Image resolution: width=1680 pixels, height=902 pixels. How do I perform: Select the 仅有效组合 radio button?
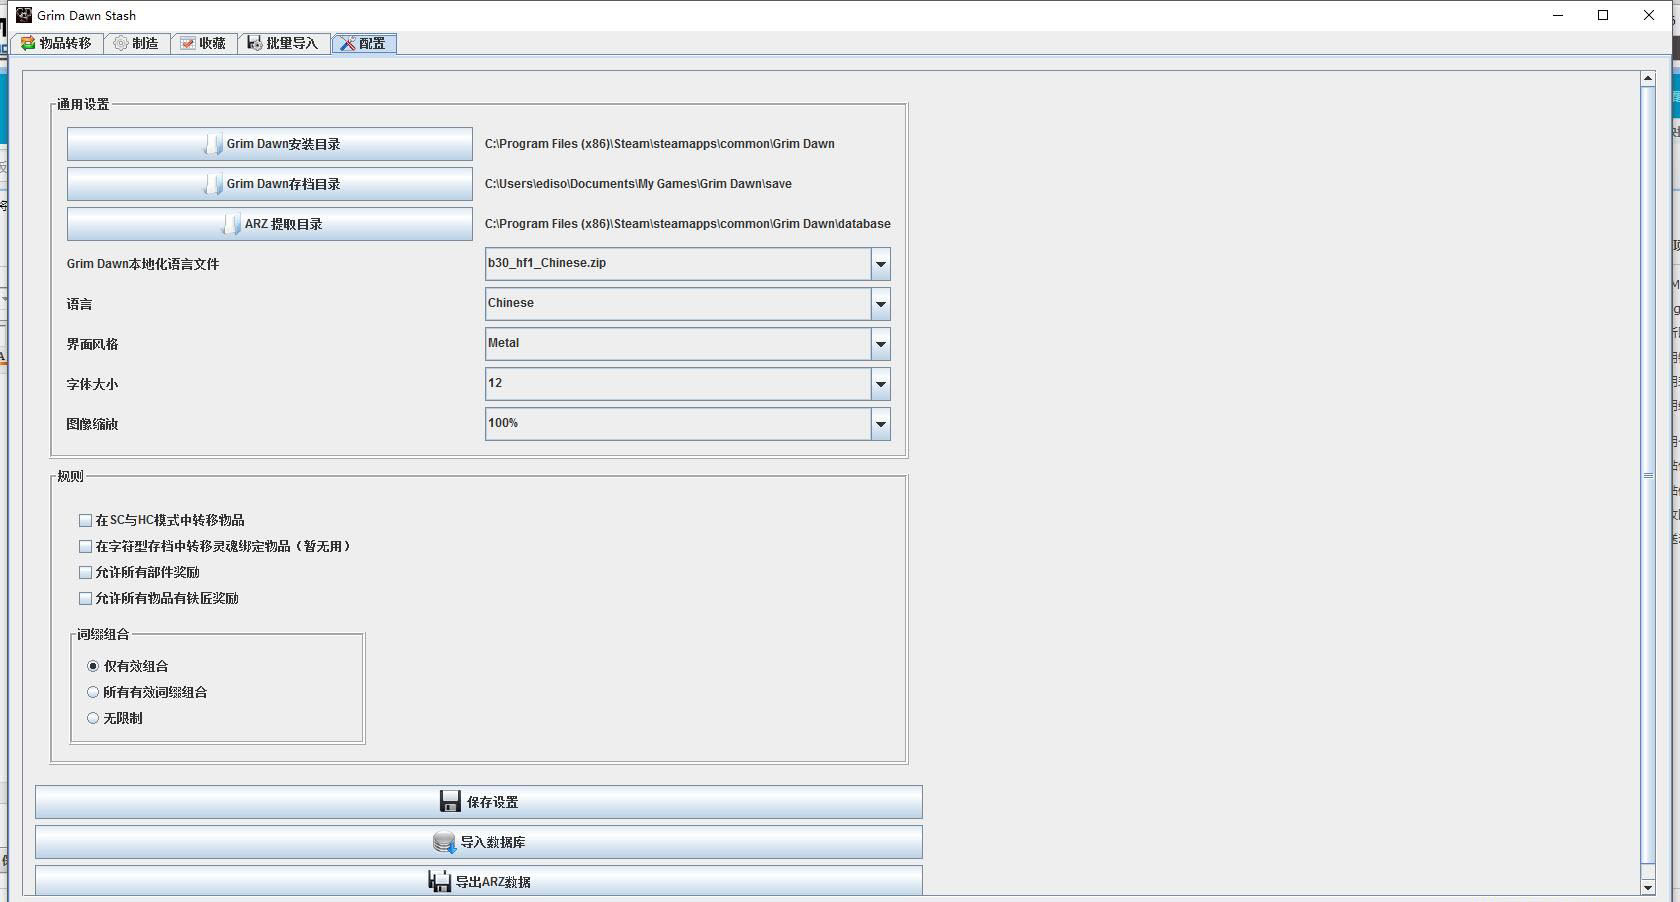pyautogui.click(x=93, y=666)
